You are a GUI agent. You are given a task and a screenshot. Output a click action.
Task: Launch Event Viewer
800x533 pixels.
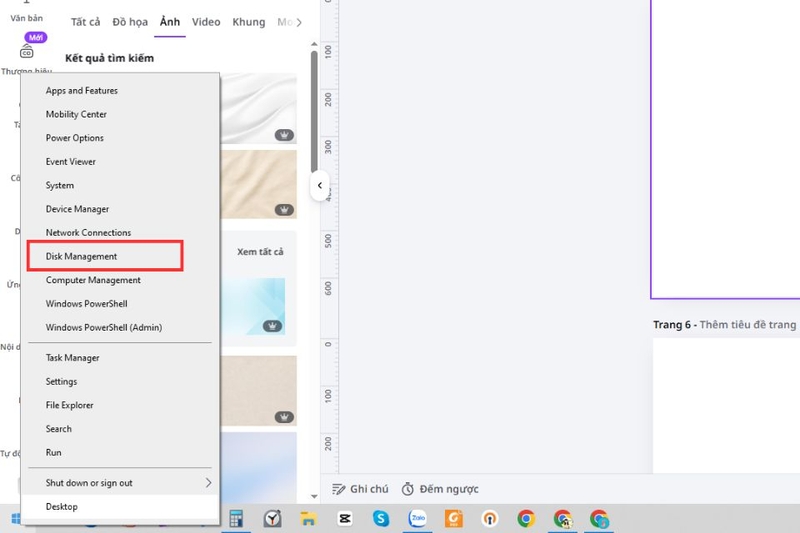point(70,162)
